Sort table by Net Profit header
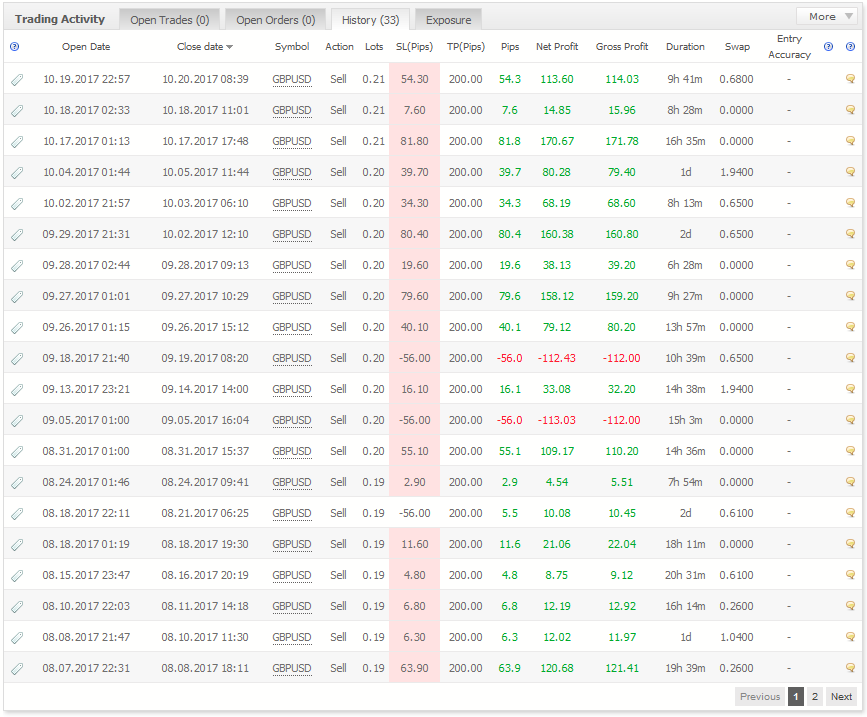 (557, 47)
